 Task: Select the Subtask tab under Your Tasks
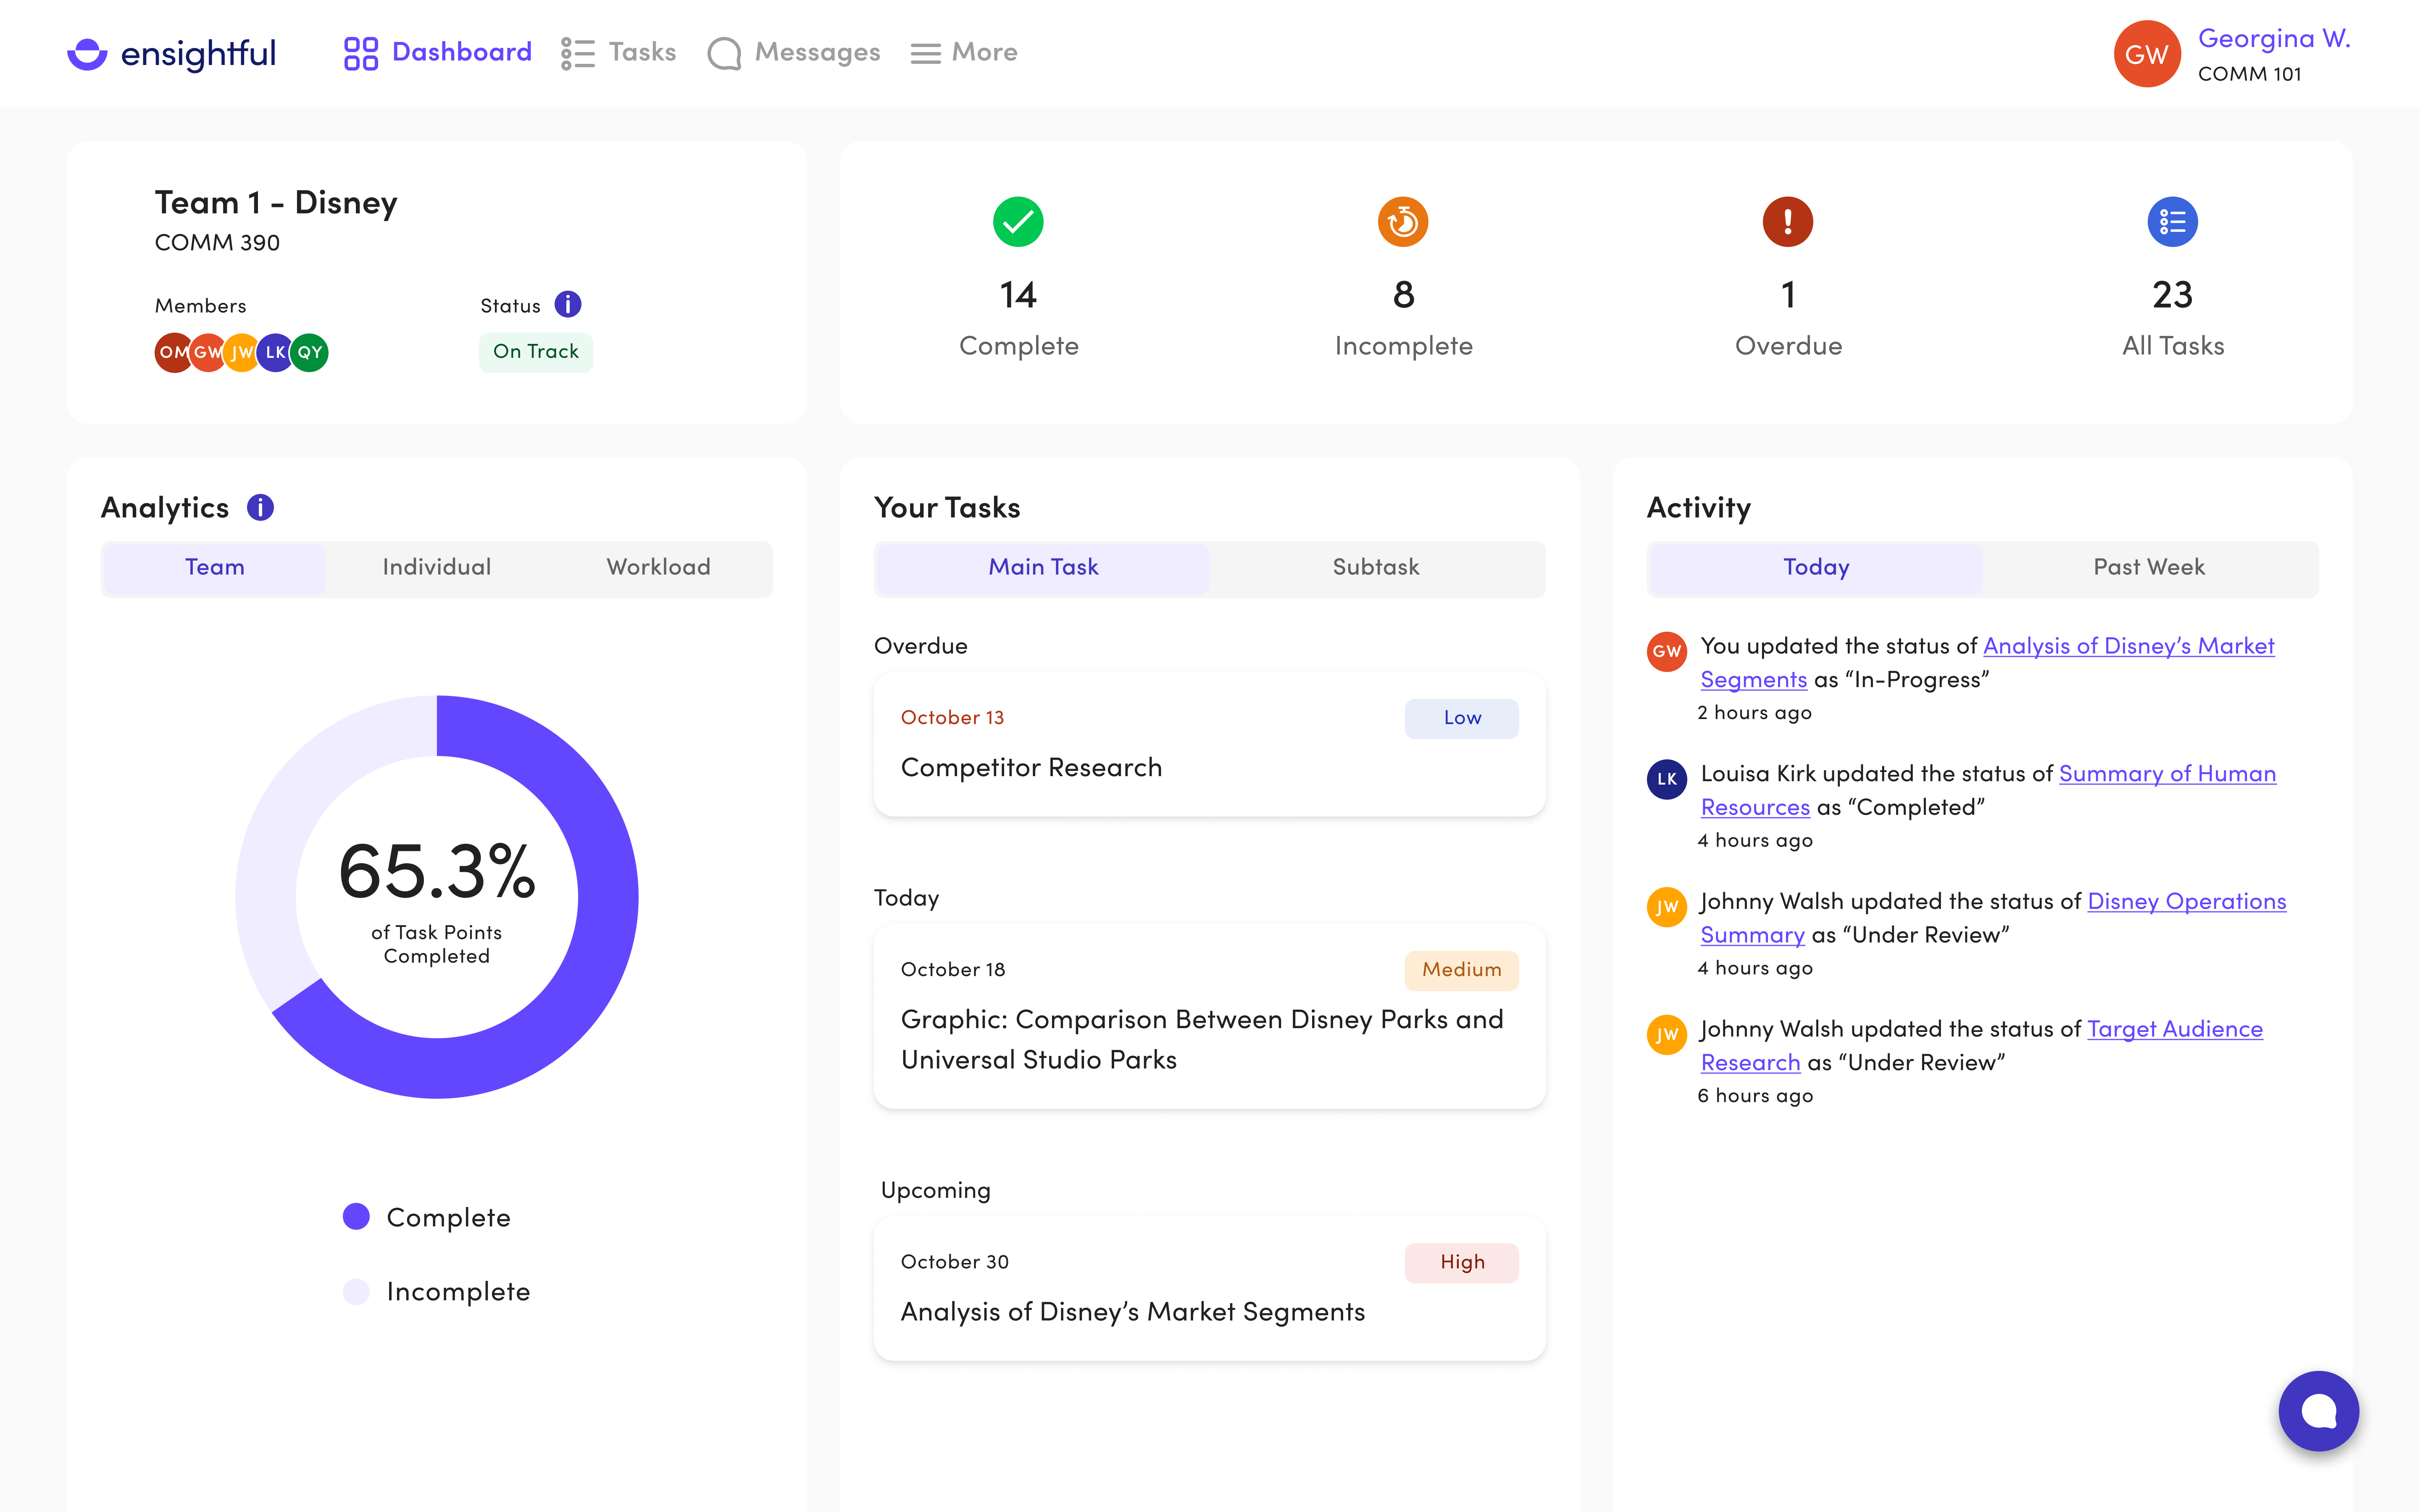1375,567
